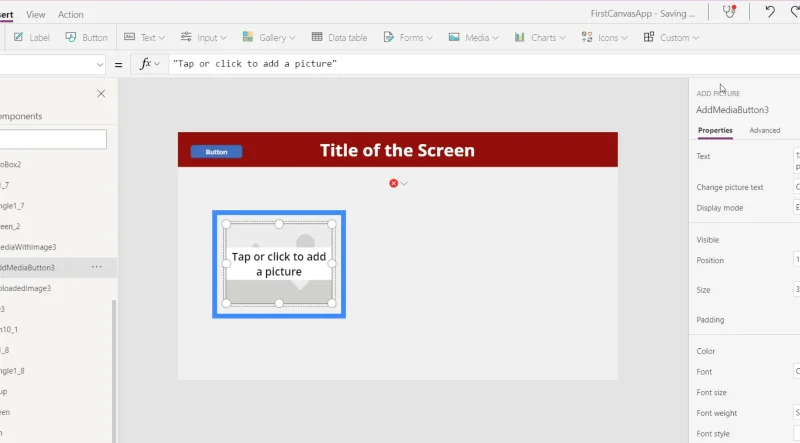Click the Data table grid icon
800x443 pixels.
click(x=317, y=37)
